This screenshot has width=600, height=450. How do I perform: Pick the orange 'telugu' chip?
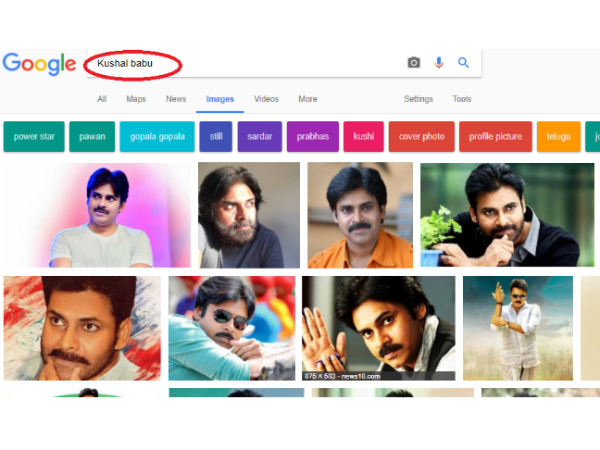(558, 137)
